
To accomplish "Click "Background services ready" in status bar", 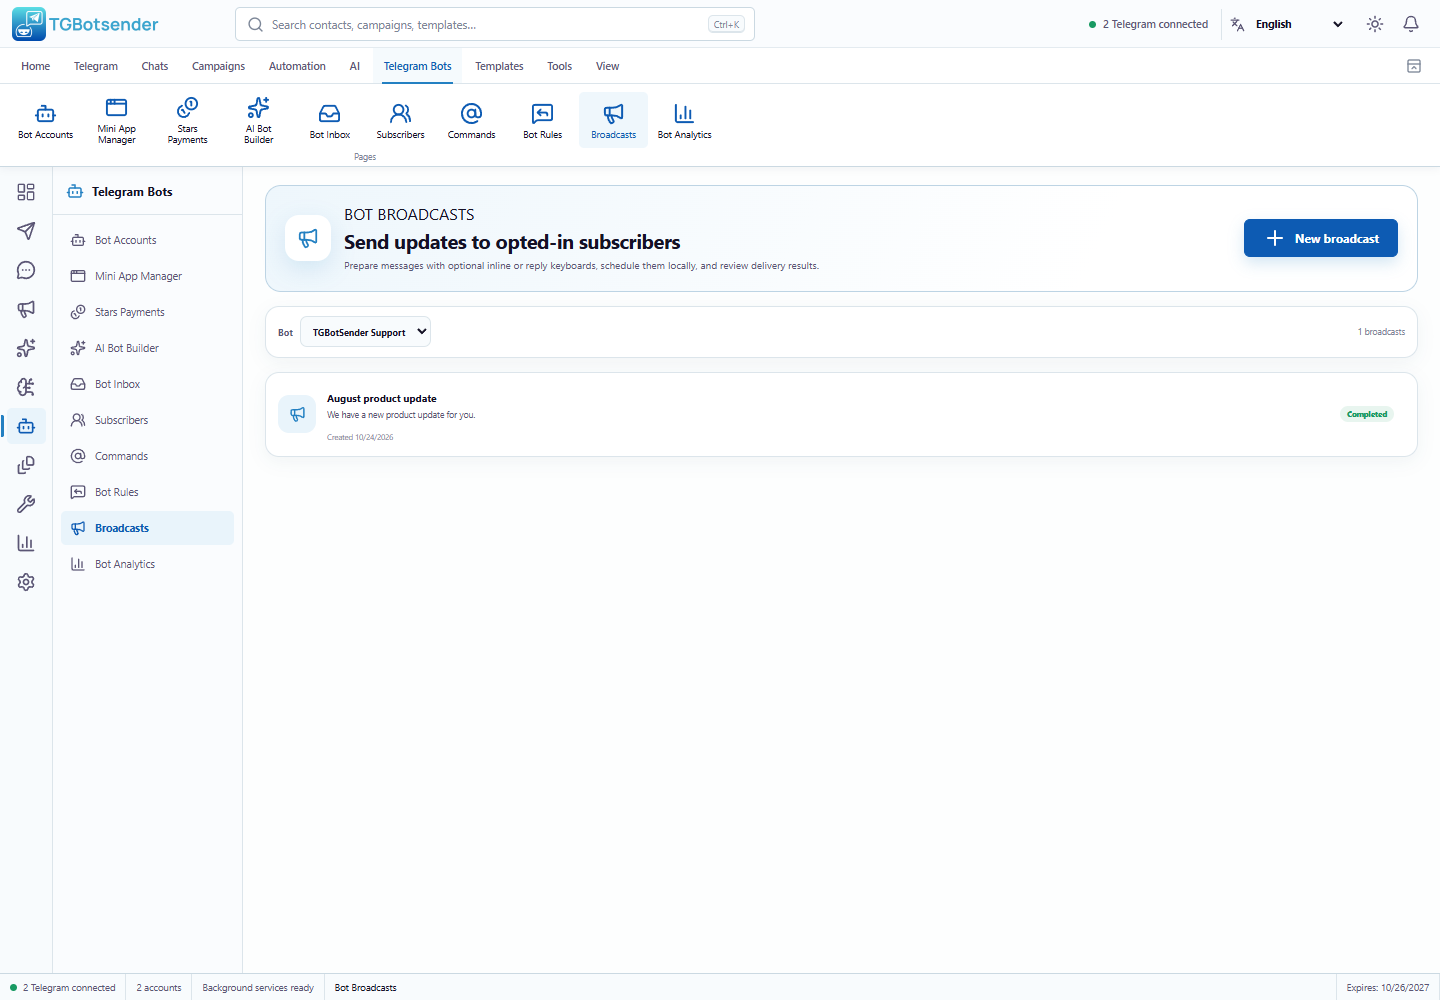I will pos(258,988).
